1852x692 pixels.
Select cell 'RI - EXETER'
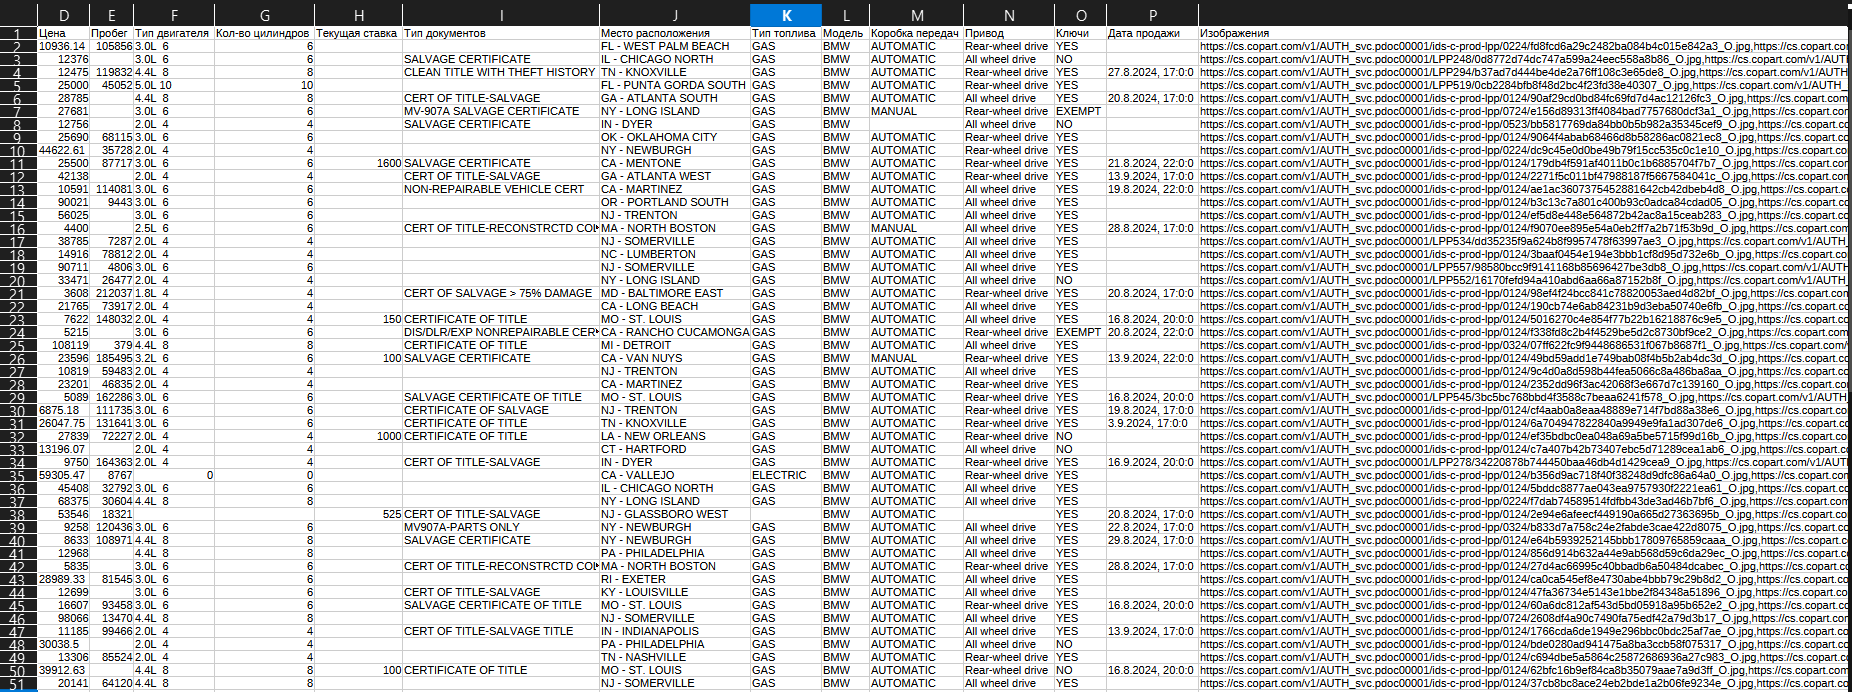675,579
